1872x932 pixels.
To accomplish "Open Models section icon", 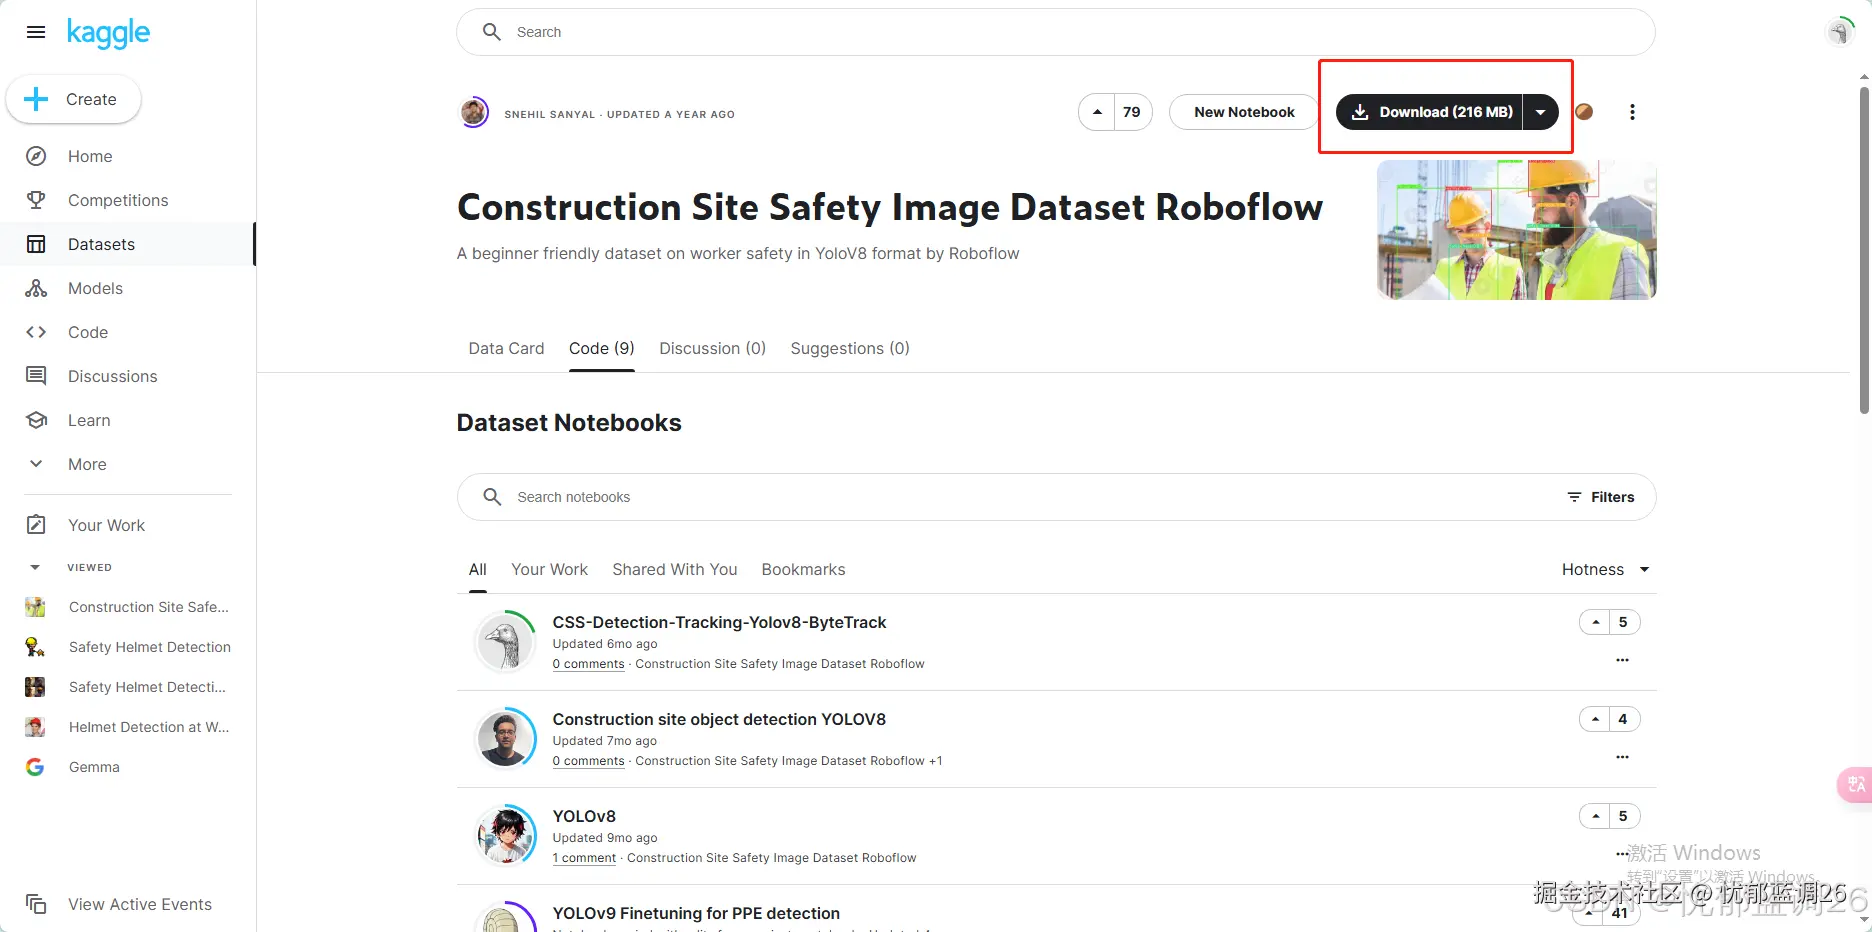I will pos(36,288).
